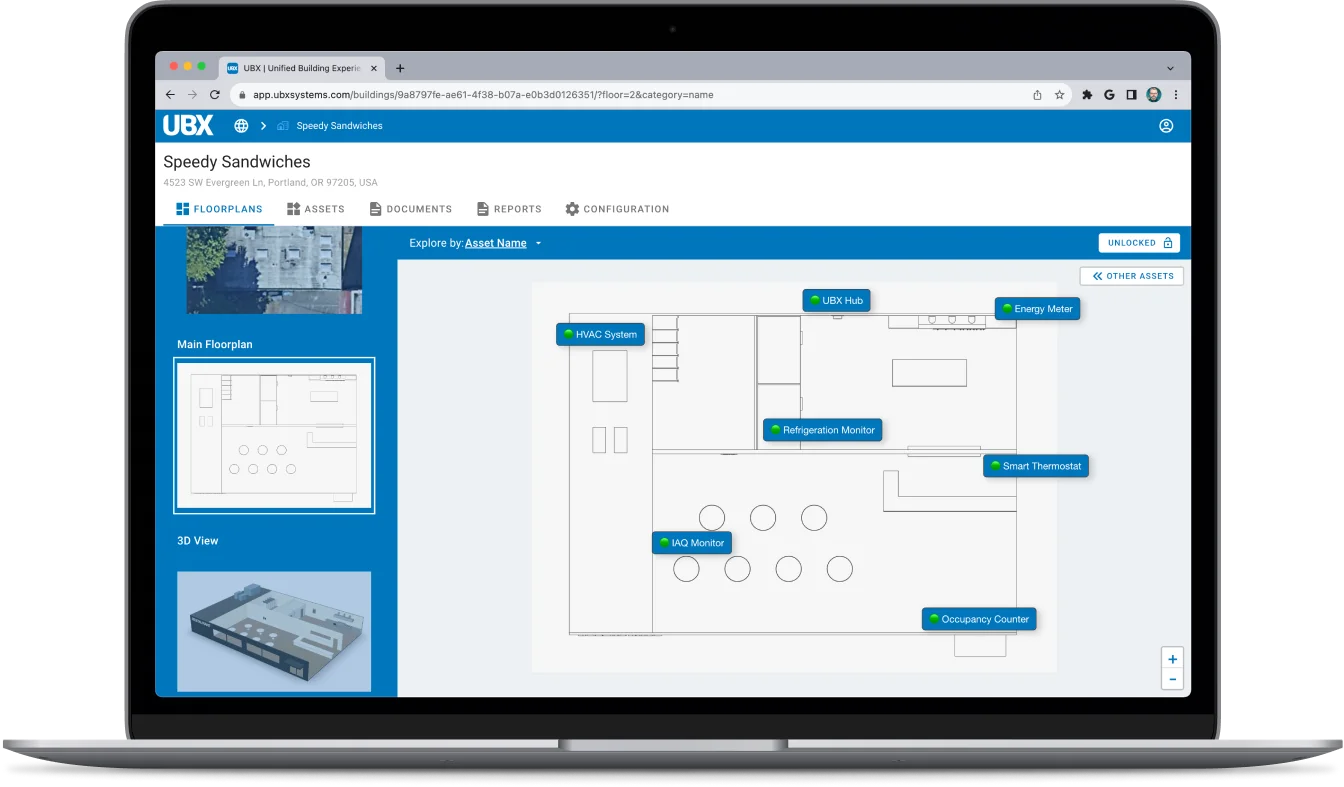Switch to the Assets tab
The height and width of the screenshot is (787, 1344).
coord(316,209)
